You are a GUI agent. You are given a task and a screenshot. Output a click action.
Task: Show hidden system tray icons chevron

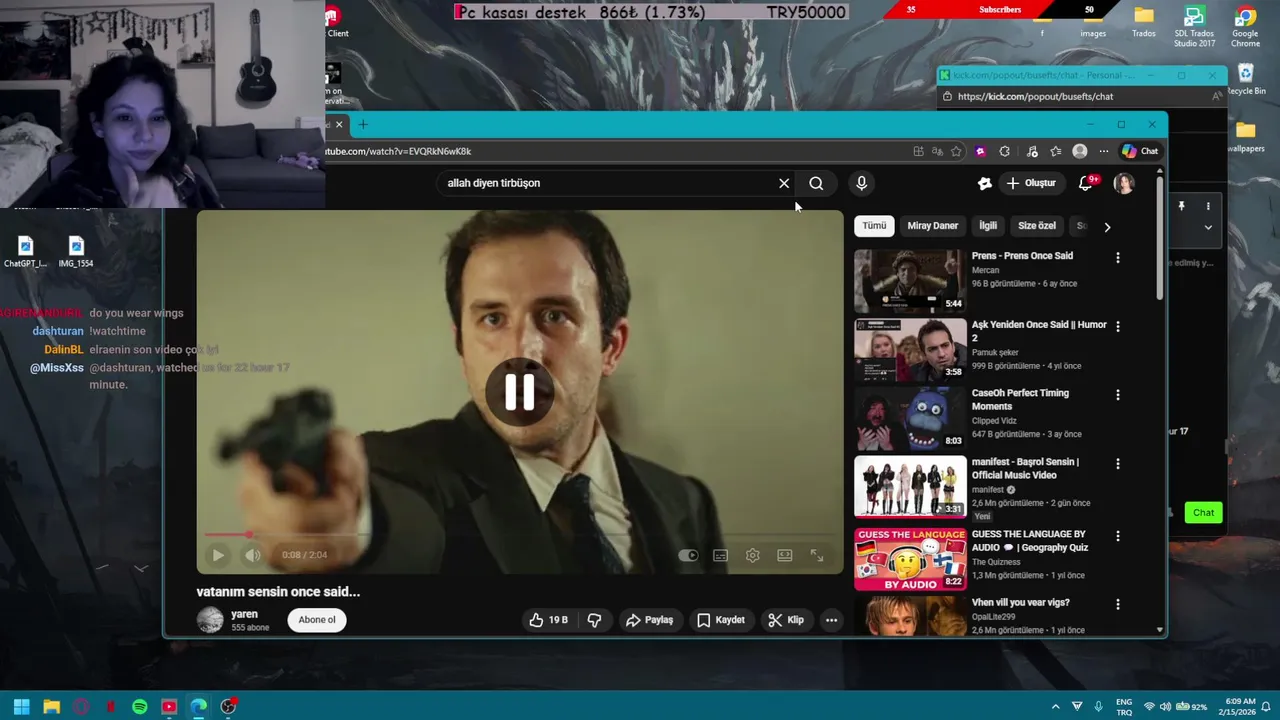[x=1055, y=706]
